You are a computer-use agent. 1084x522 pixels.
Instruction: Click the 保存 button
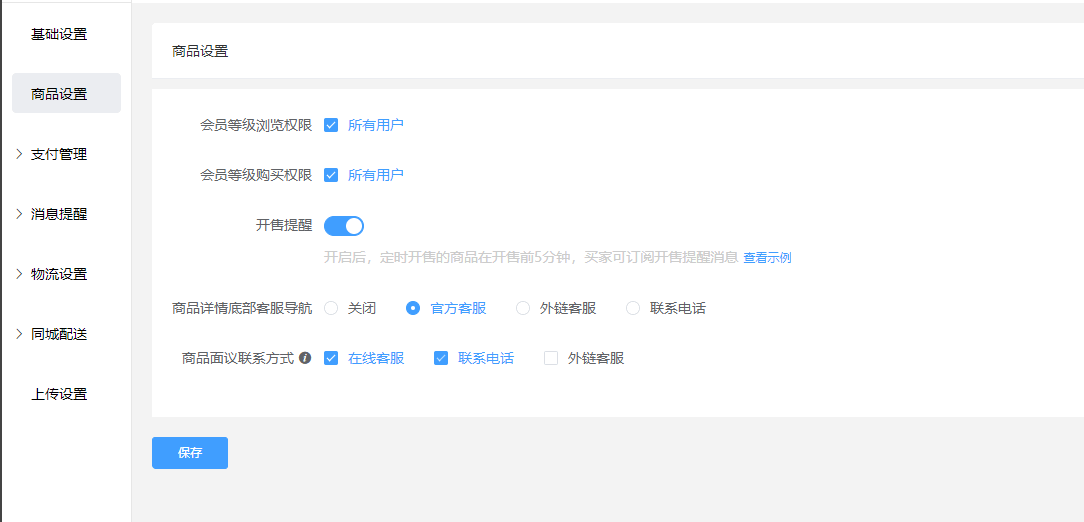(x=190, y=453)
